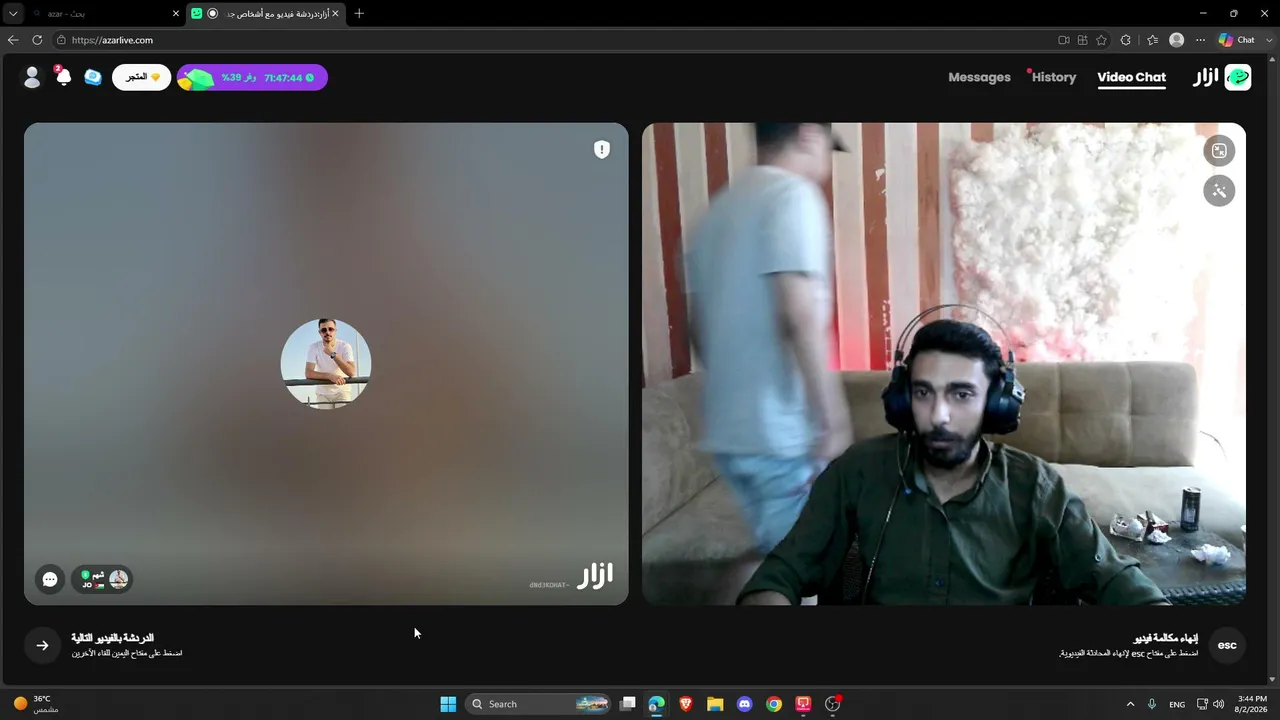Open the Copilot Chat button
The image size is (1280, 720).
point(1237,40)
